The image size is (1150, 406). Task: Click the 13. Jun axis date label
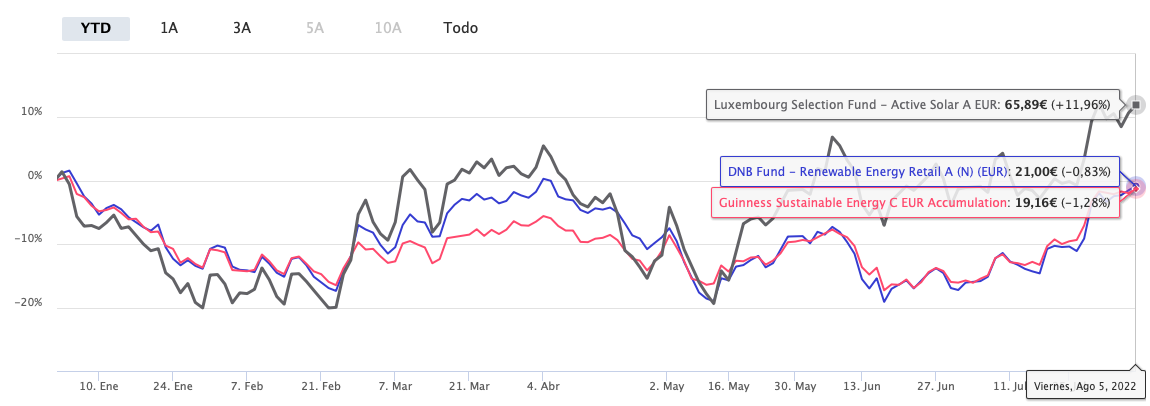coord(862,385)
